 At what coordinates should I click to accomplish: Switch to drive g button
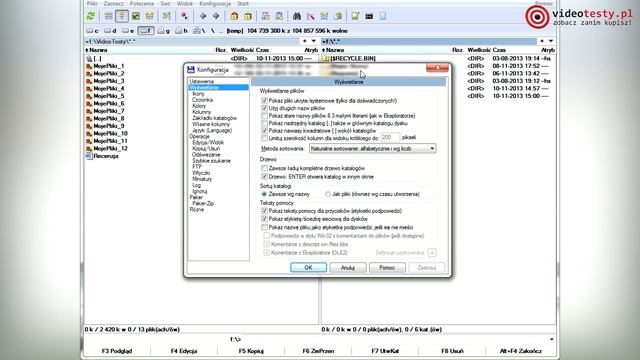164,31
